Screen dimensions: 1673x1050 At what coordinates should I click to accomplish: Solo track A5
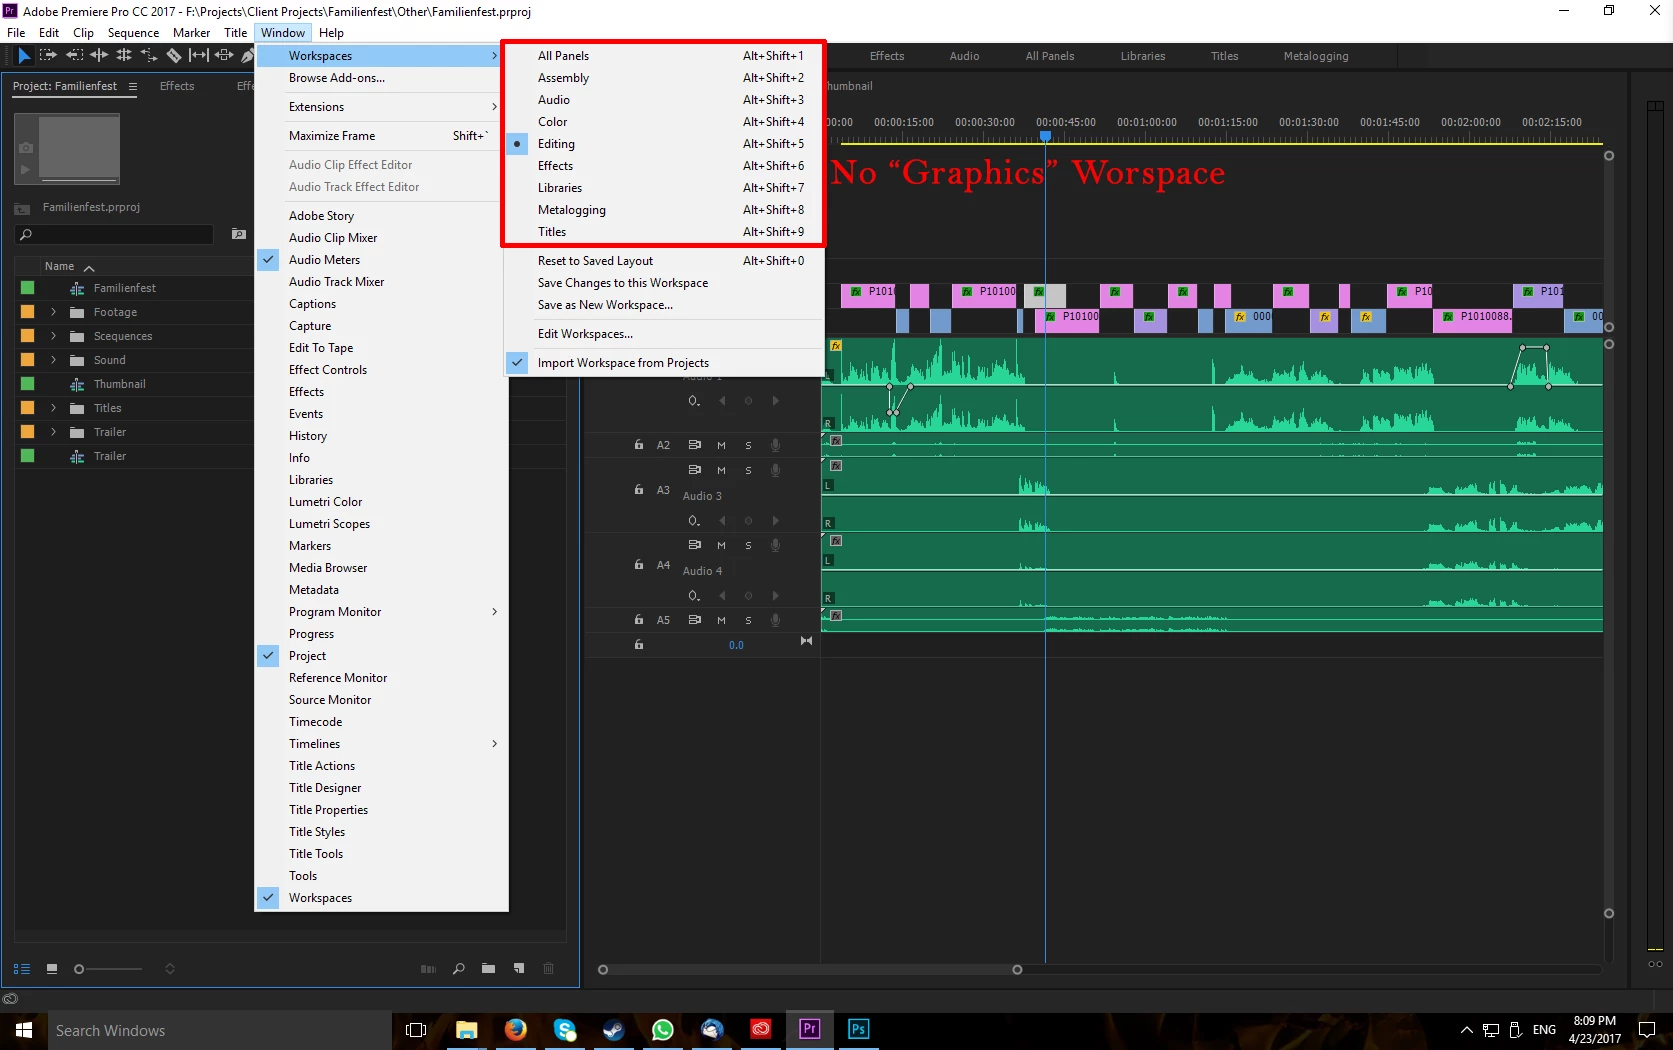point(748,620)
